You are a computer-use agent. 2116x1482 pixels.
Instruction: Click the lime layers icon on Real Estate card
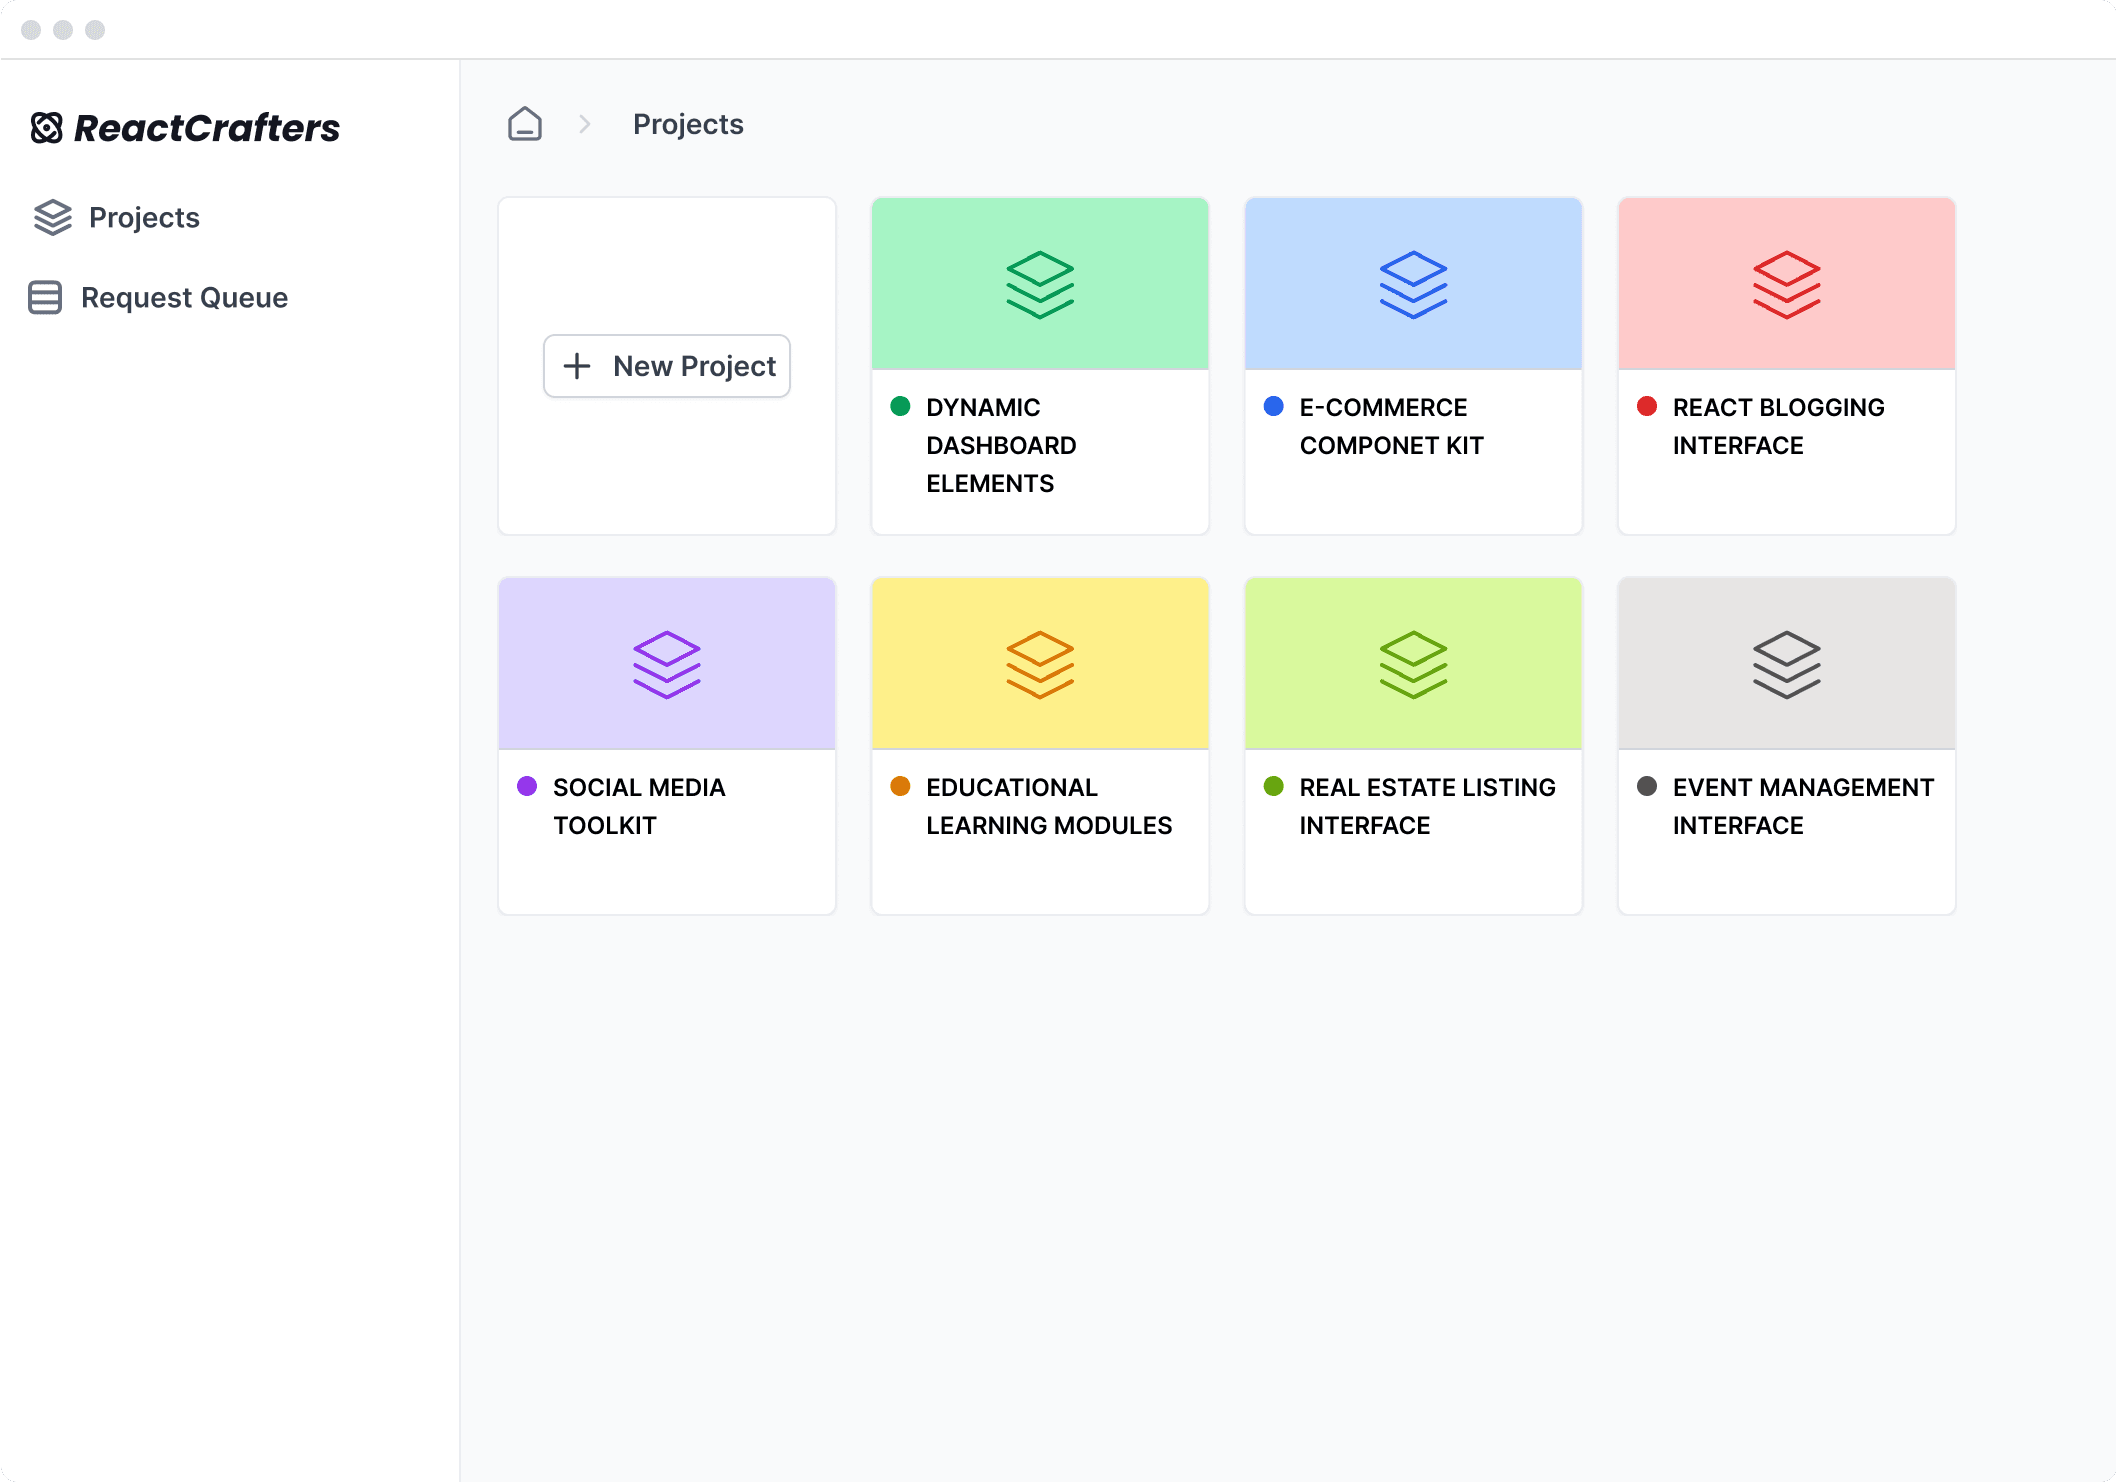point(1413,665)
